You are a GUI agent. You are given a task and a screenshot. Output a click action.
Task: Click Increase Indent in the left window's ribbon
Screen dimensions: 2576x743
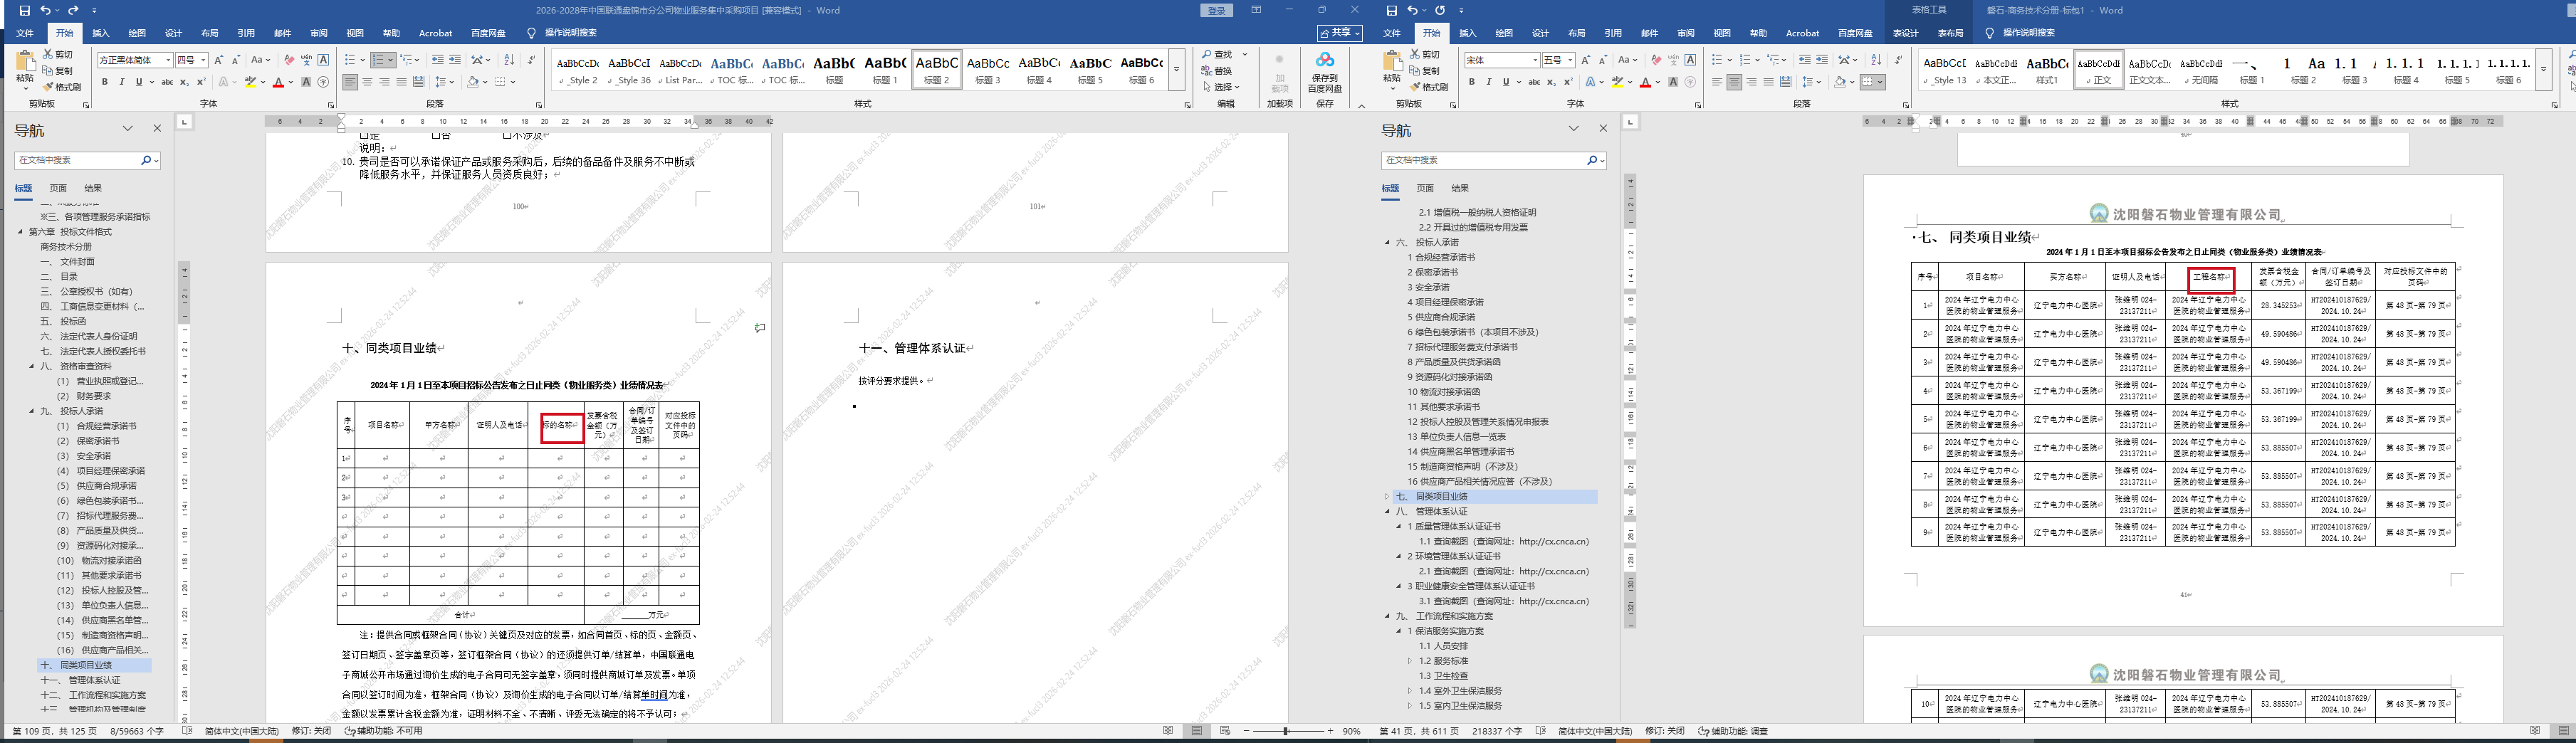coord(455,60)
